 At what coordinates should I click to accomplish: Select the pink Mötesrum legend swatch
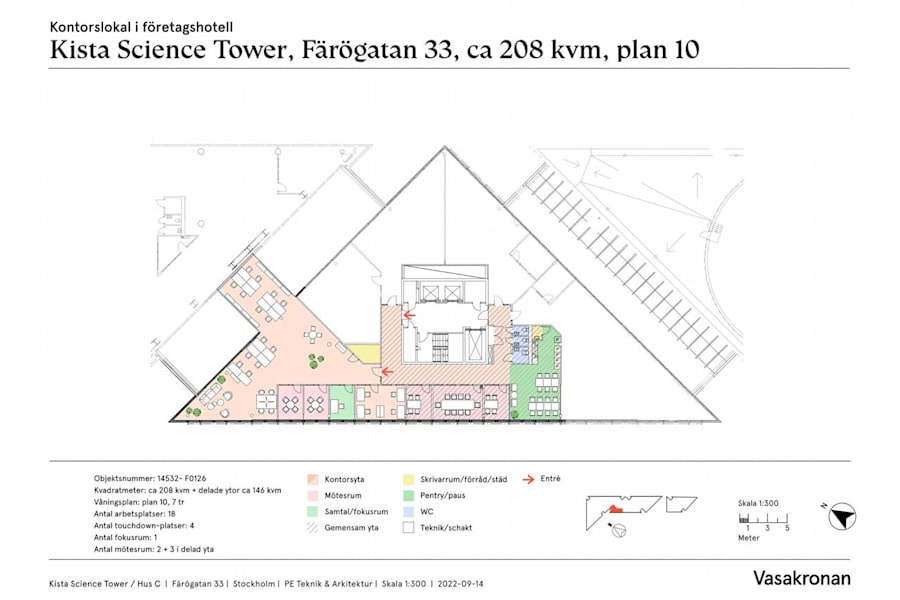(x=313, y=495)
